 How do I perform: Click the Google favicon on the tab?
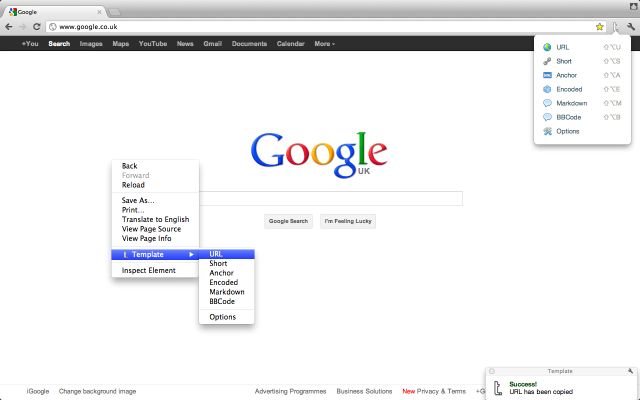(13, 12)
